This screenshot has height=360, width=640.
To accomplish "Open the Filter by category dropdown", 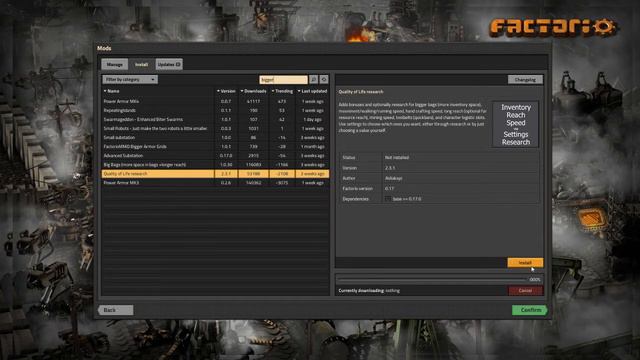I will 130,80.
